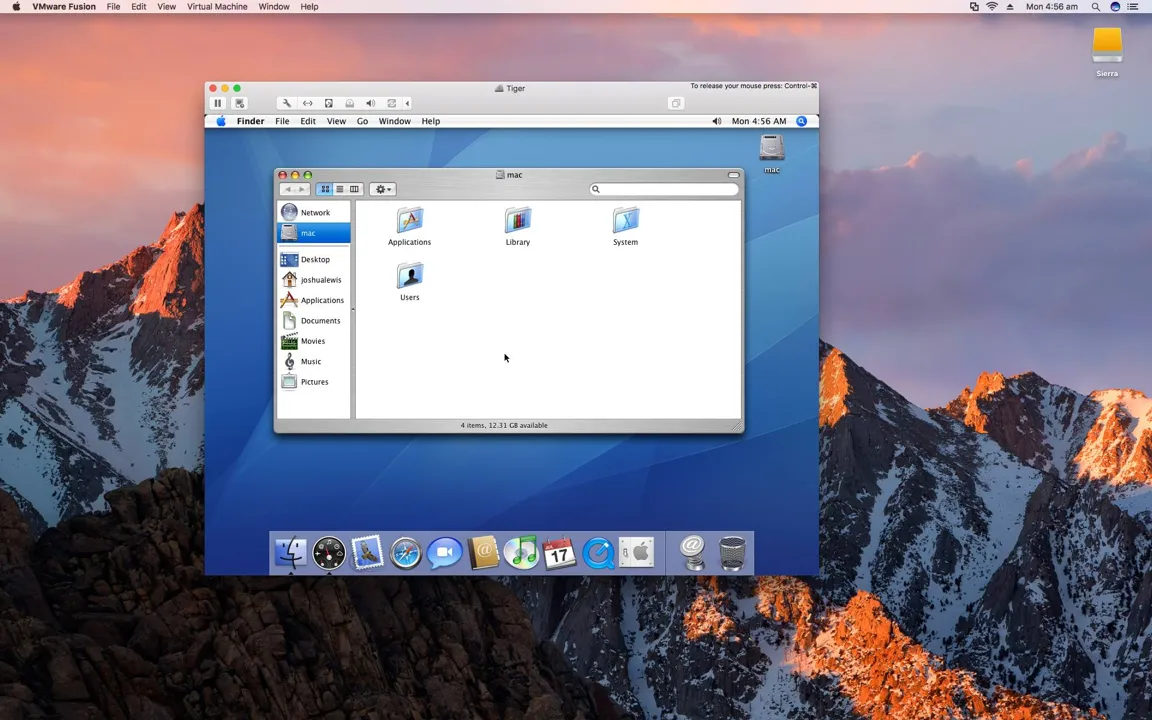Select the Library folder icon

(518, 220)
